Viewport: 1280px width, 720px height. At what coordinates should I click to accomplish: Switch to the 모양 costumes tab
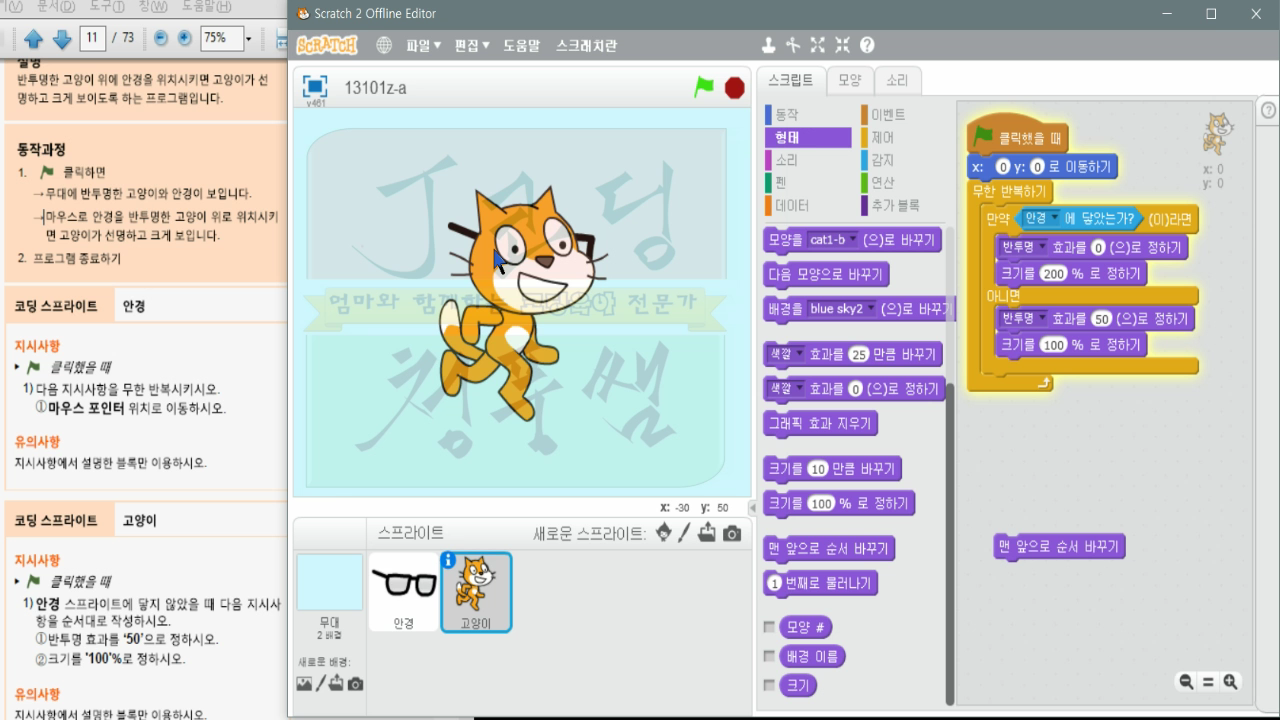pos(849,81)
